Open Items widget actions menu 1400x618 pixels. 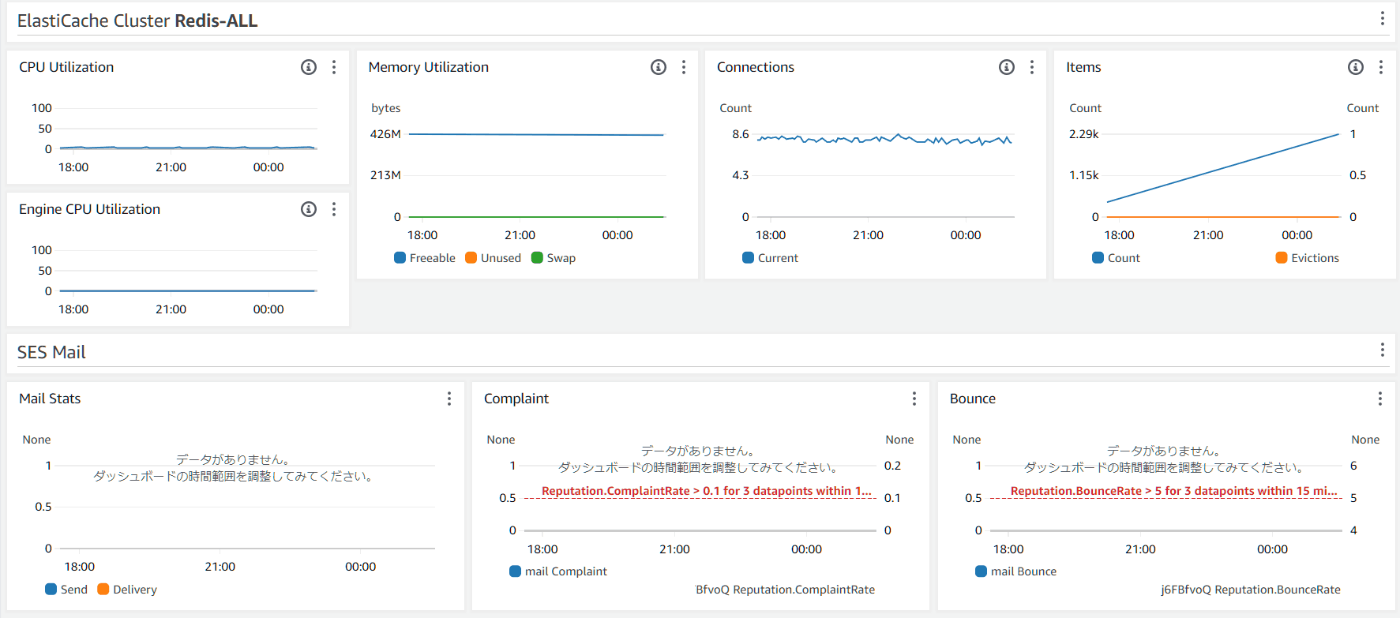1382,67
